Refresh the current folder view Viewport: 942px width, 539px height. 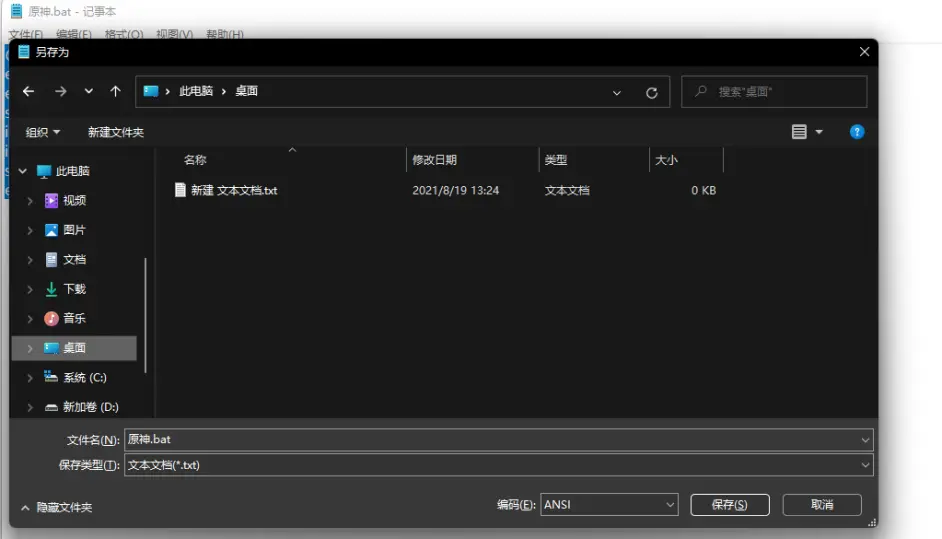[x=651, y=93]
